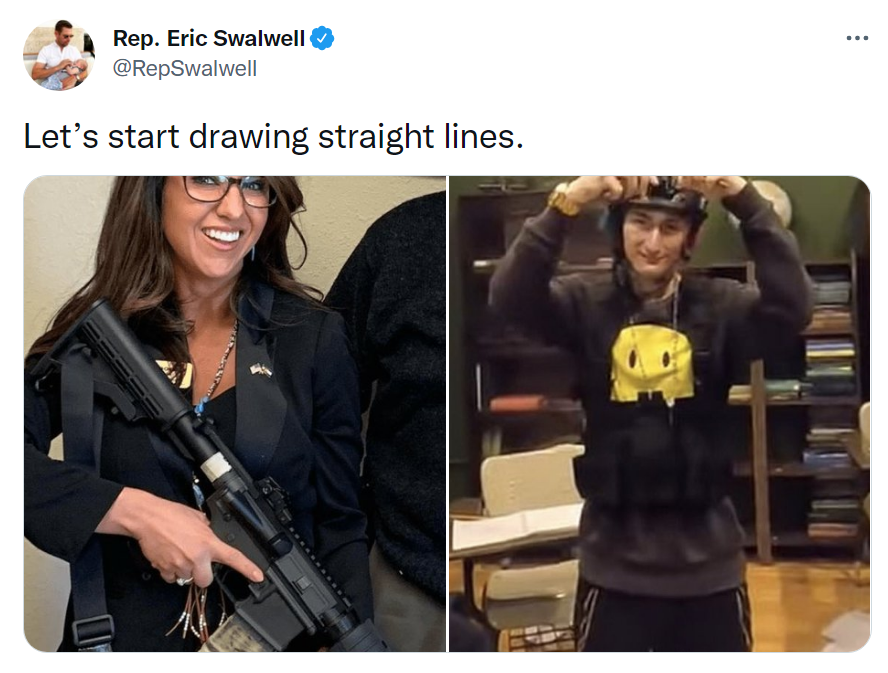Image resolution: width=888 pixels, height=673 pixels.
Task: Click the necklace in the left photo
Action: pyautogui.click(x=218, y=365)
